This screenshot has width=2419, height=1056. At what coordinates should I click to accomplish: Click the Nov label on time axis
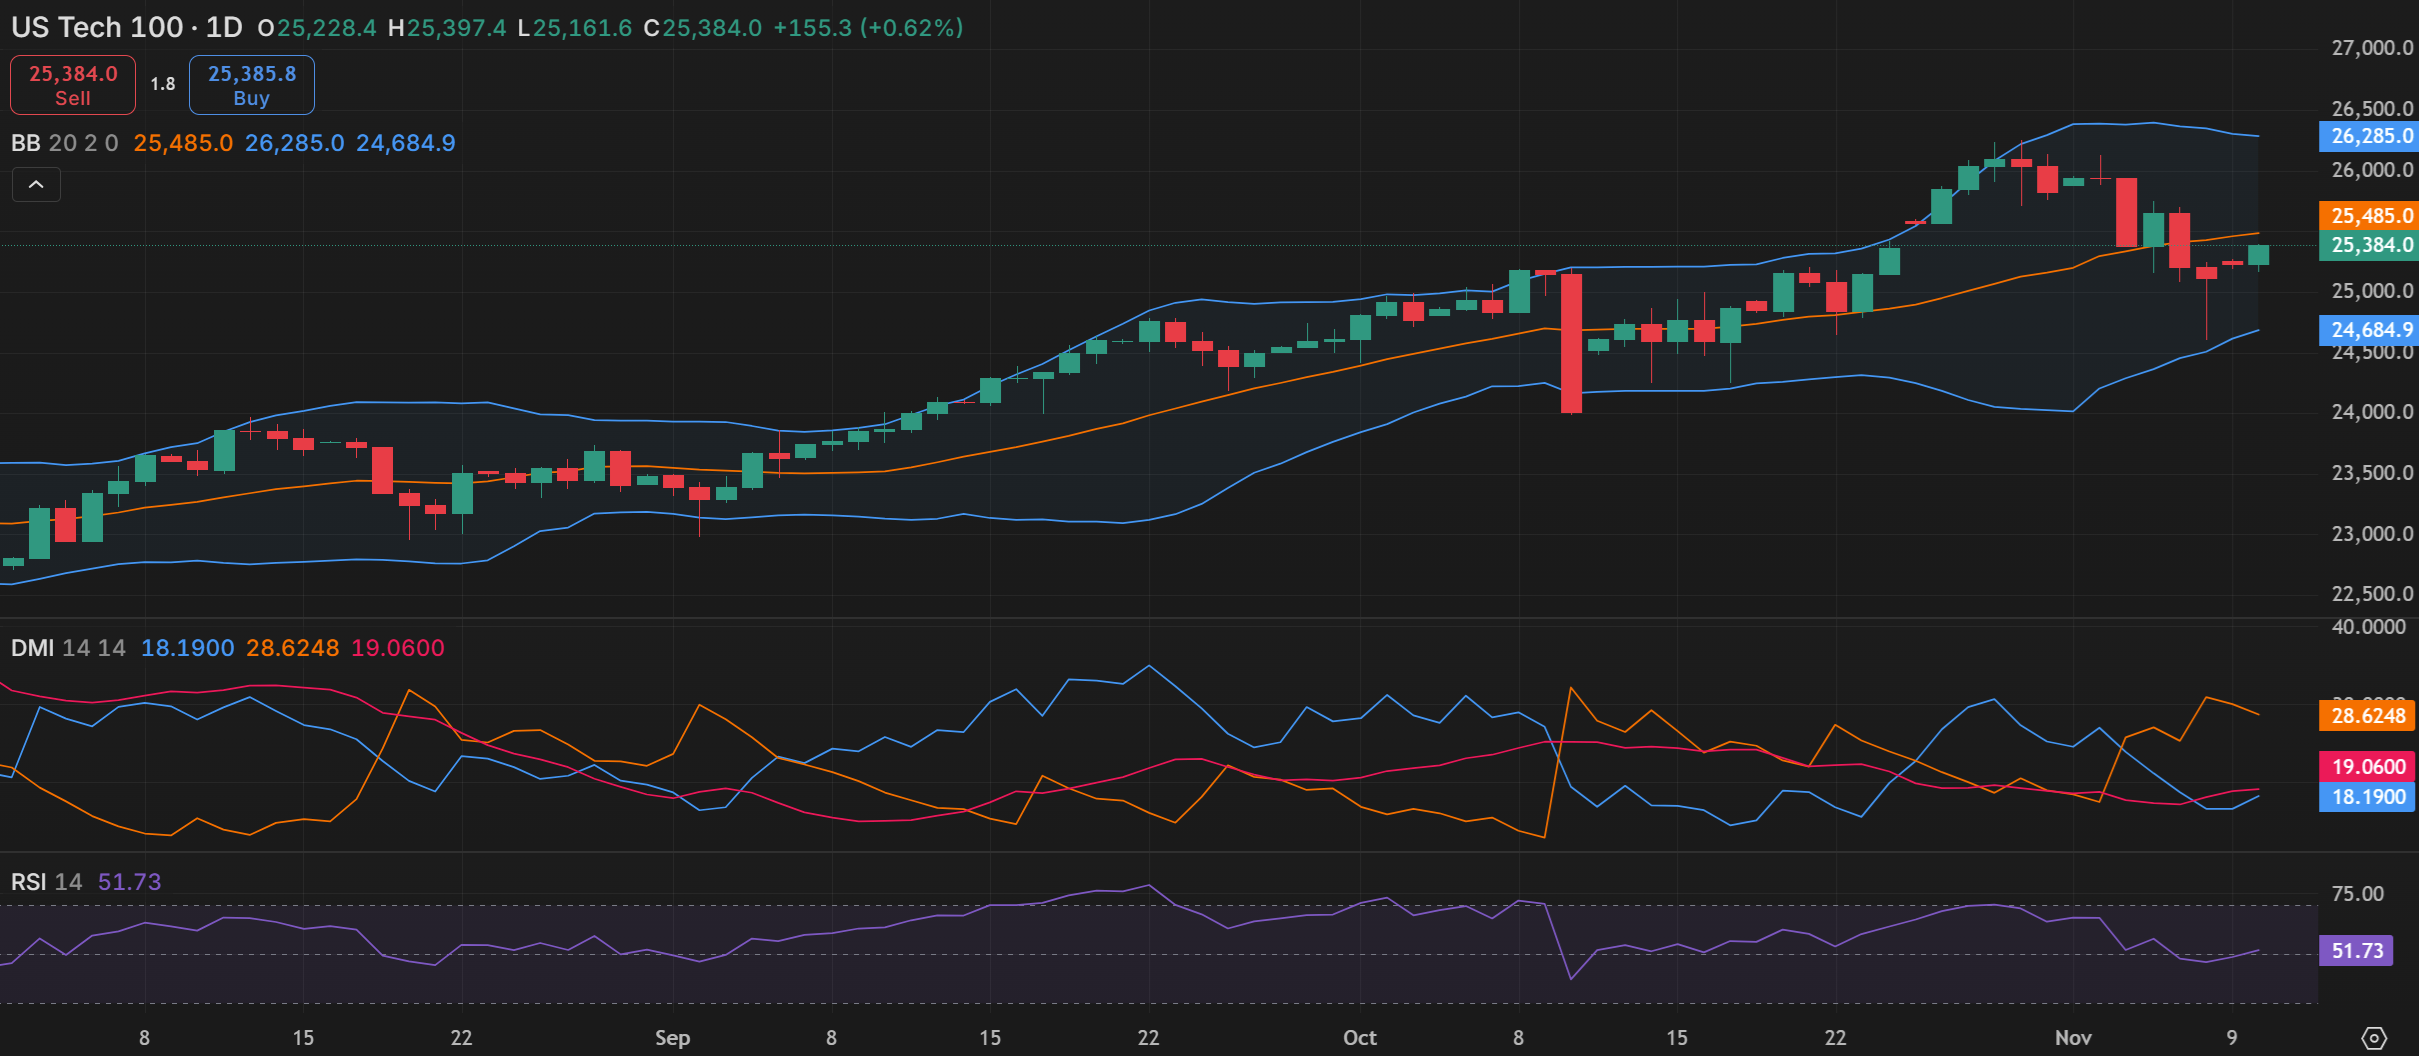(x=2072, y=1038)
